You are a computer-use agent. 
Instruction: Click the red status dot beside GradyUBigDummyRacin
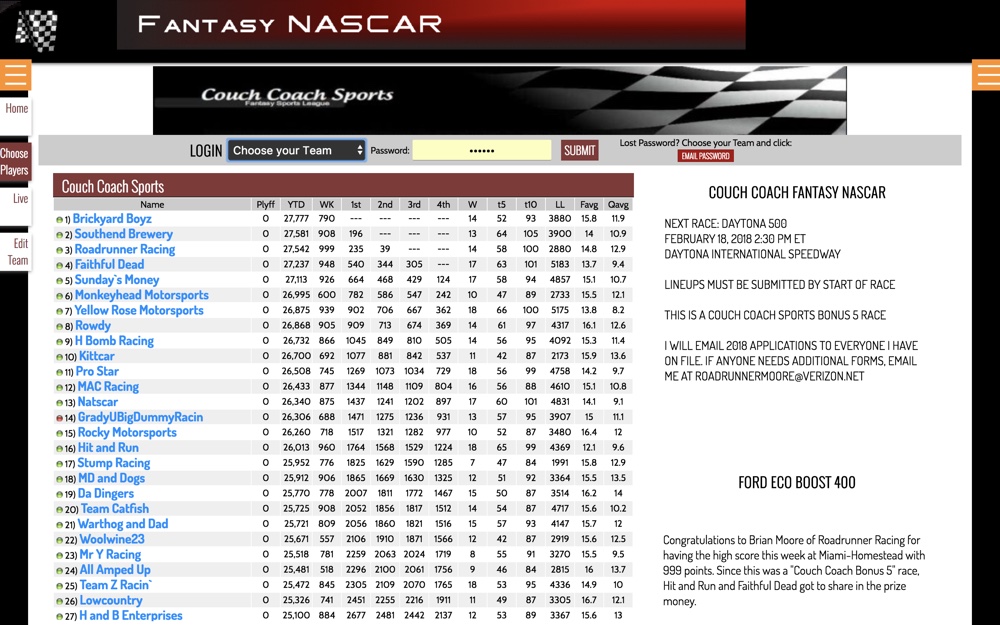[x=59, y=418]
